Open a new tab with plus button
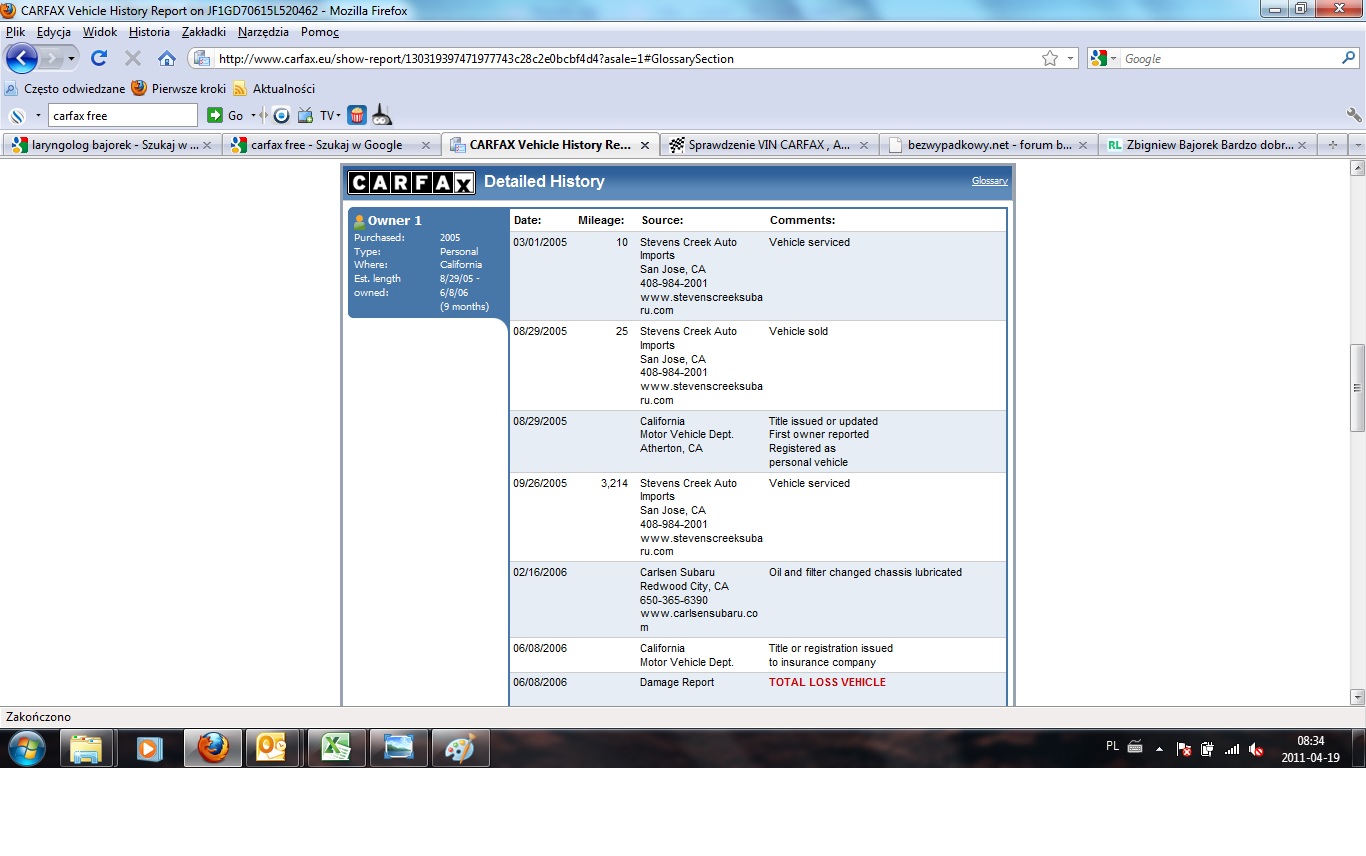Screen dimensions: 1366x856 [1332, 145]
